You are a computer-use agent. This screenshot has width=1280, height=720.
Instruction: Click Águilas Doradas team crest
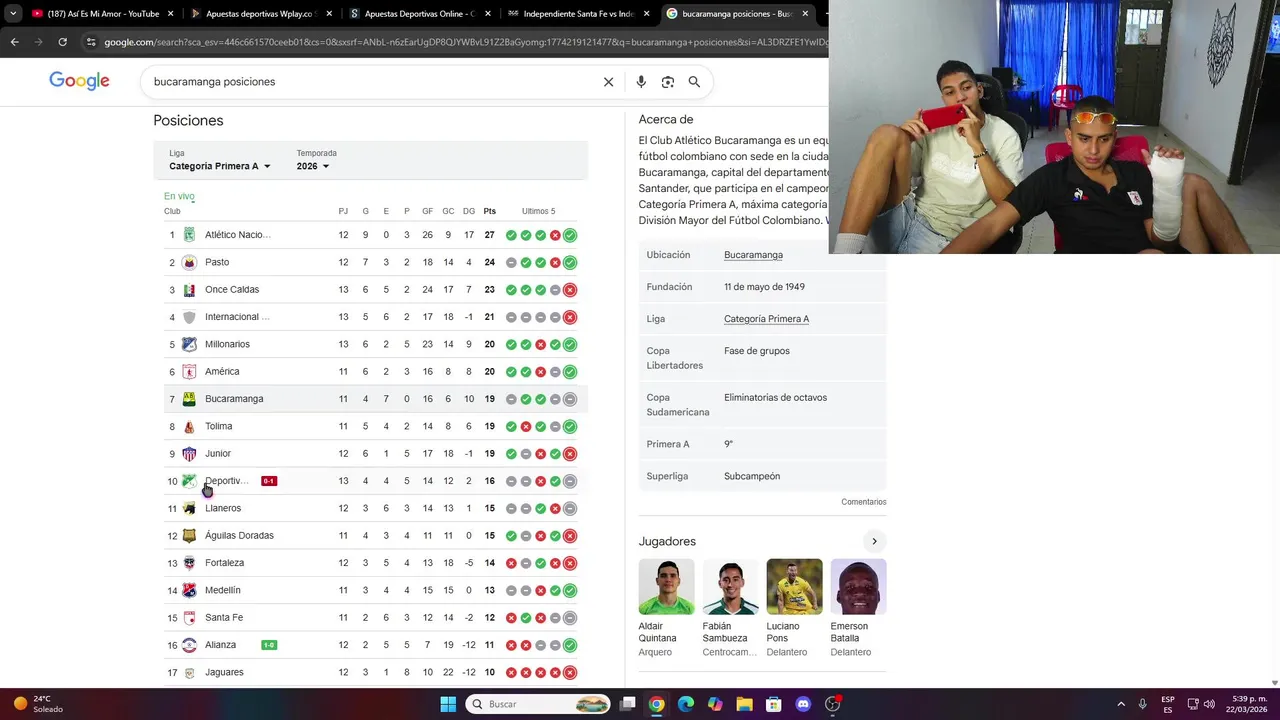(189, 536)
